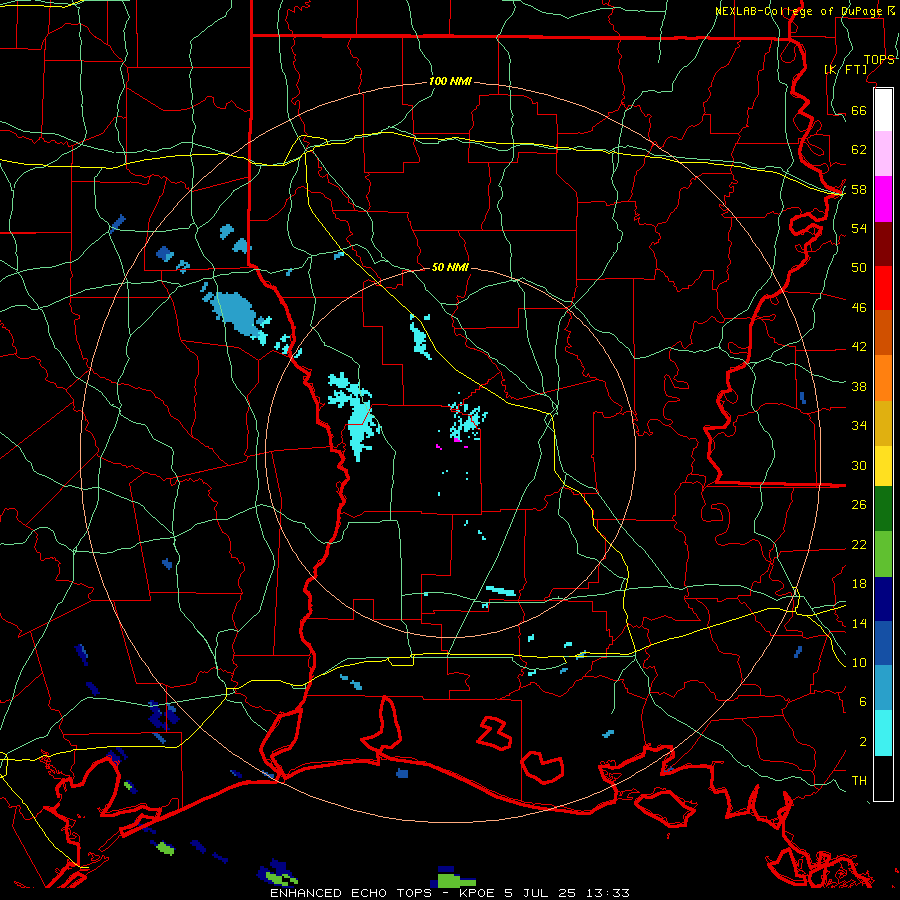Click the 5 JUL 25 date text
Image resolution: width=900 pixels, height=900 pixels.
click(542, 893)
